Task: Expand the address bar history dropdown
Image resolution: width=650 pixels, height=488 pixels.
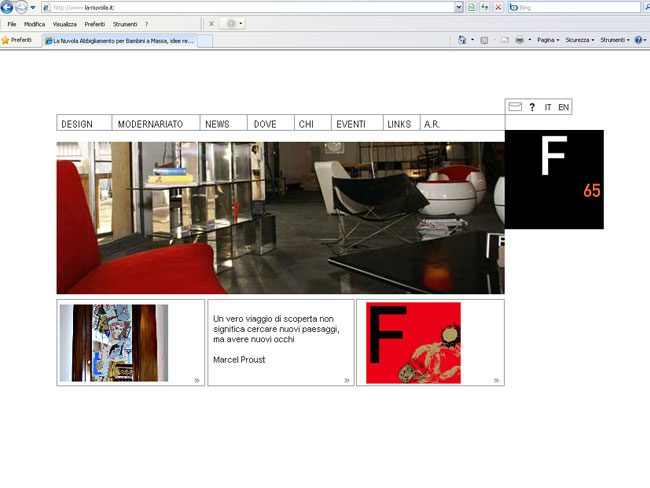Action: [458, 7]
